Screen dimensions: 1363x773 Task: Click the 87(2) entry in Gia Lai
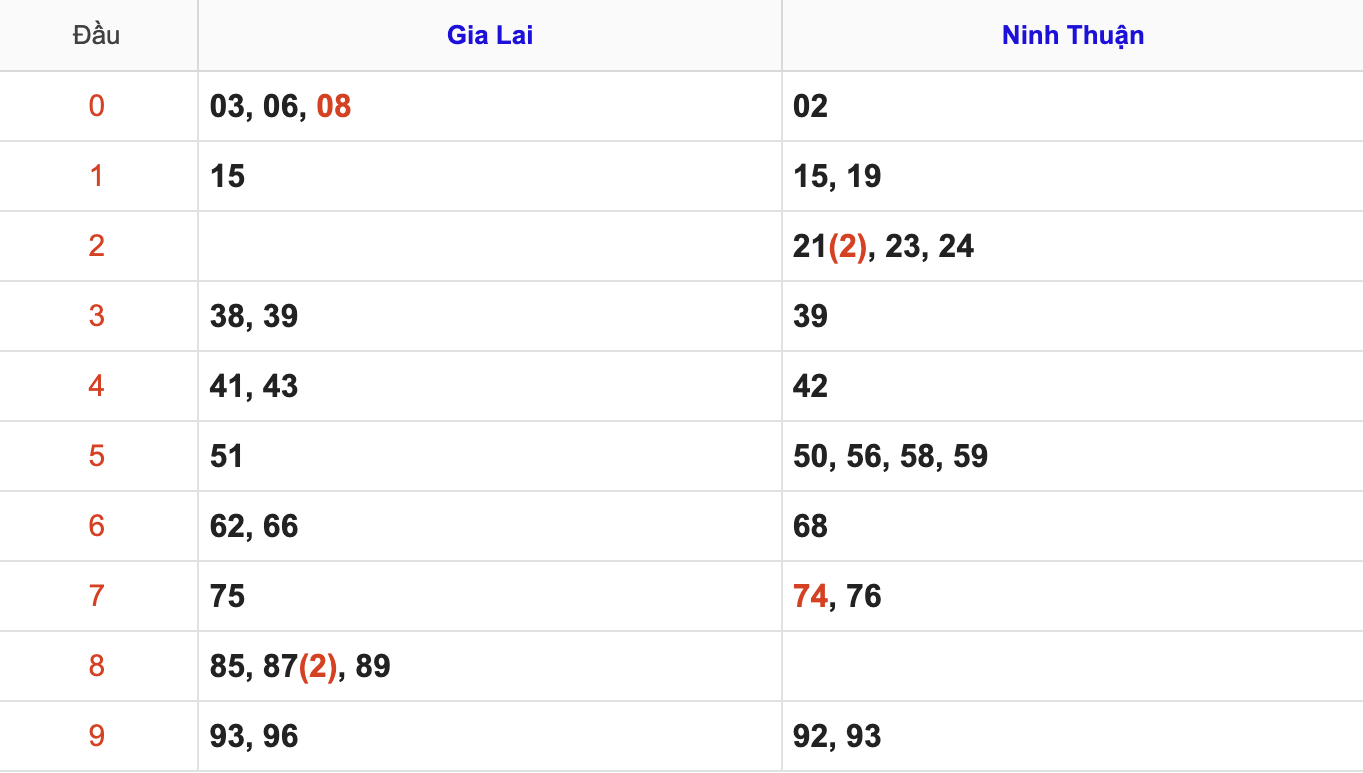click(299, 666)
